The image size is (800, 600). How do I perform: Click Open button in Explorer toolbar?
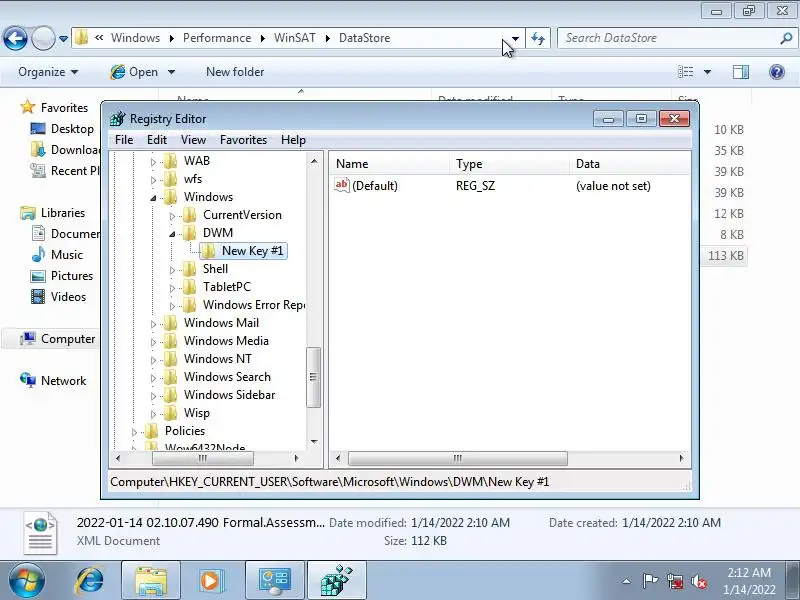[135, 72]
